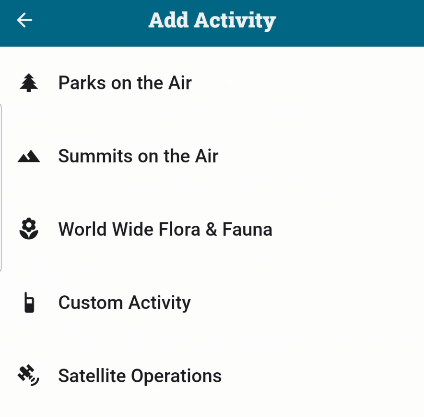Click the Add Activity header title
The width and height of the screenshot is (424, 417).
coord(212,21)
